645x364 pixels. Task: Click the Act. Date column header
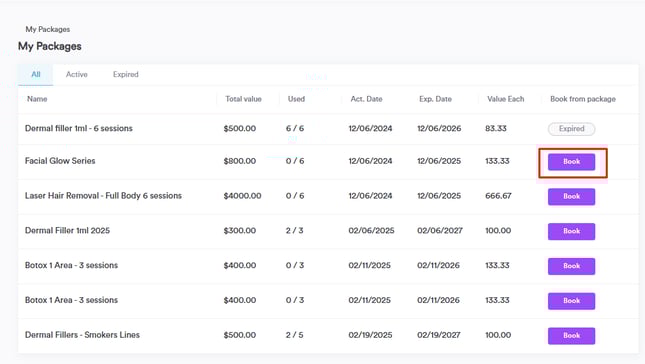[x=366, y=99]
